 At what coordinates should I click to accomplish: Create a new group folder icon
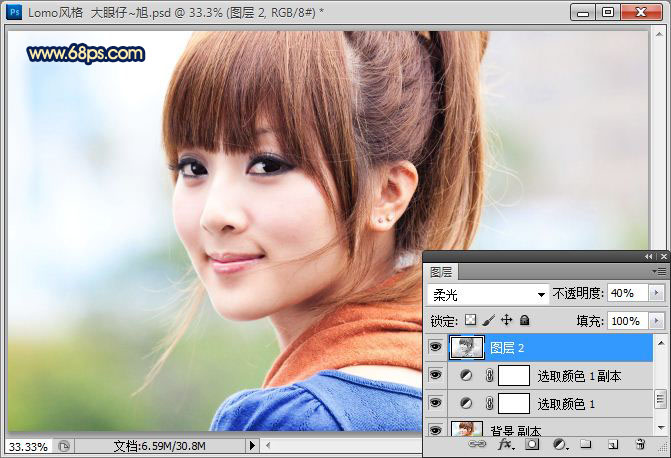(585, 444)
